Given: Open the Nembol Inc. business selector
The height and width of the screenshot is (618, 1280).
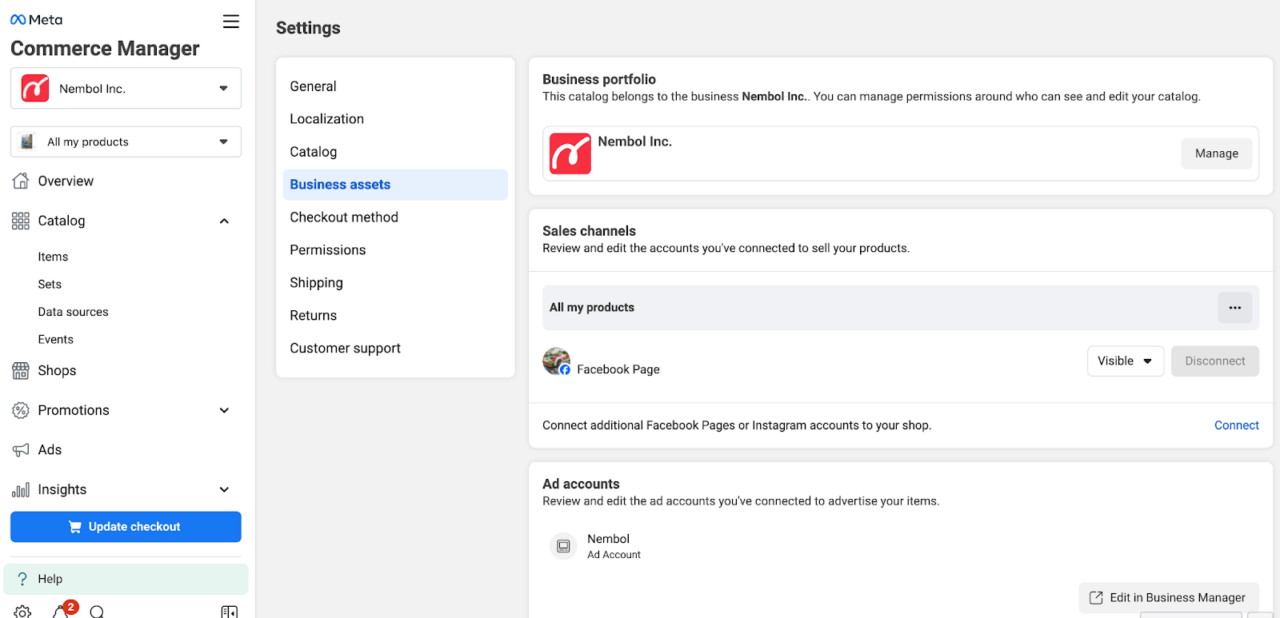Looking at the screenshot, I should 125,88.
